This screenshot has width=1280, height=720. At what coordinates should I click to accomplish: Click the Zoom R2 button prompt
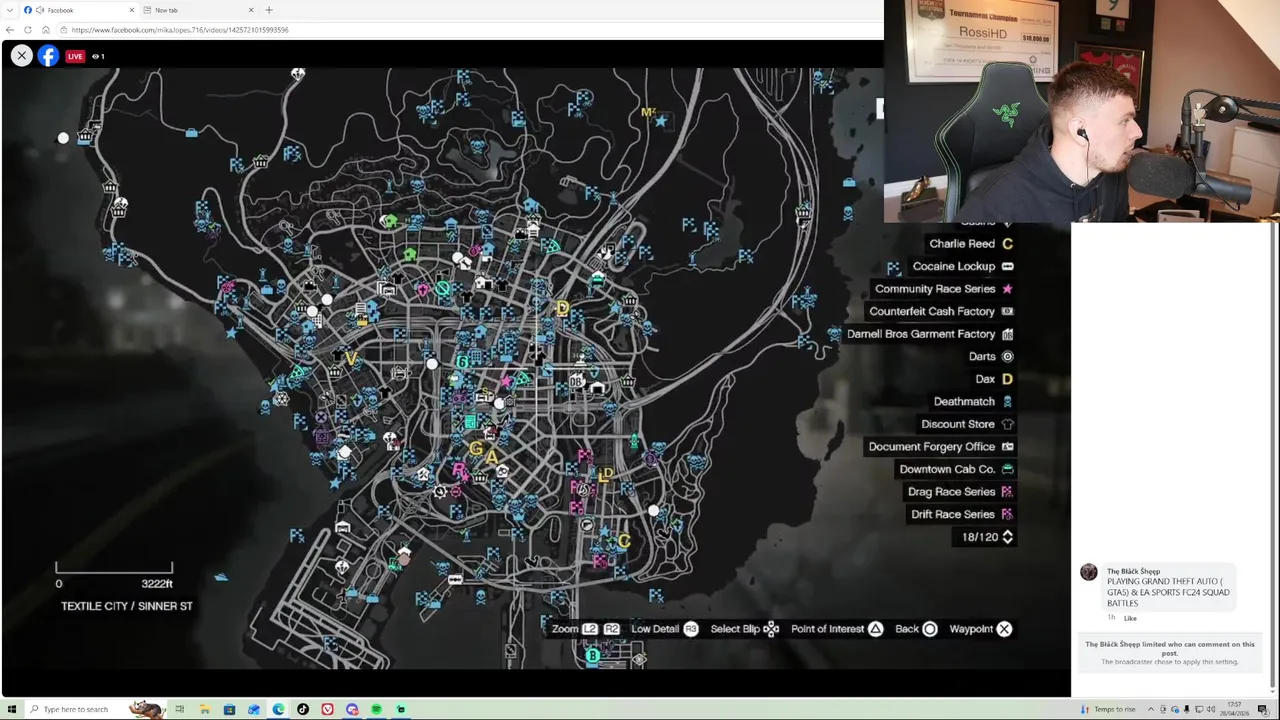click(611, 629)
